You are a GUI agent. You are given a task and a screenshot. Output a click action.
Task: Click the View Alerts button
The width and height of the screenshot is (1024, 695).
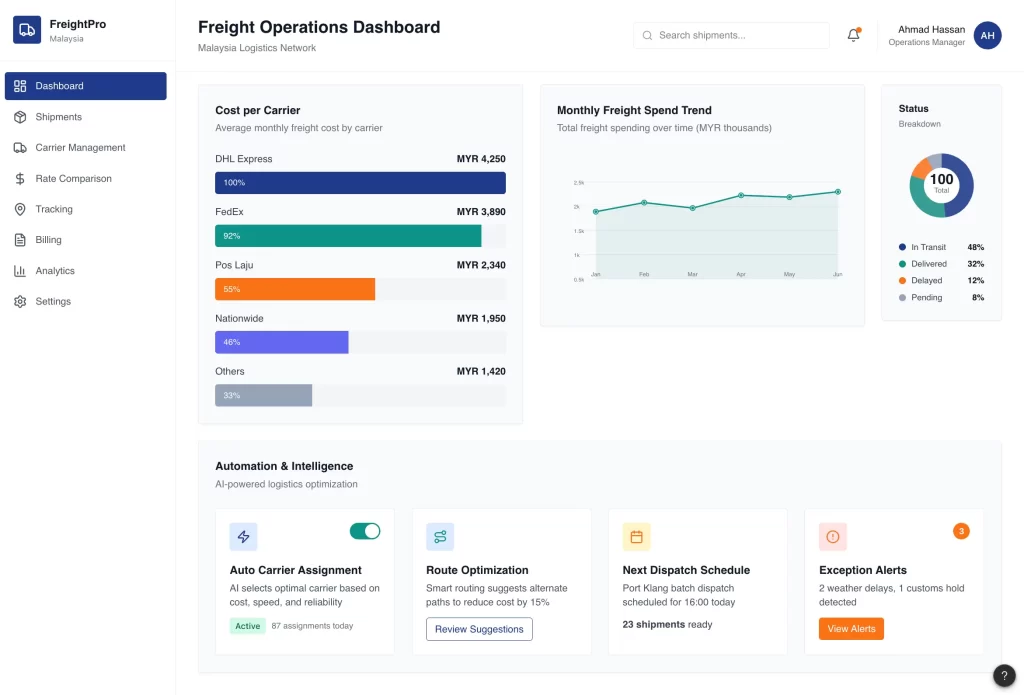pyautogui.click(x=850, y=629)
